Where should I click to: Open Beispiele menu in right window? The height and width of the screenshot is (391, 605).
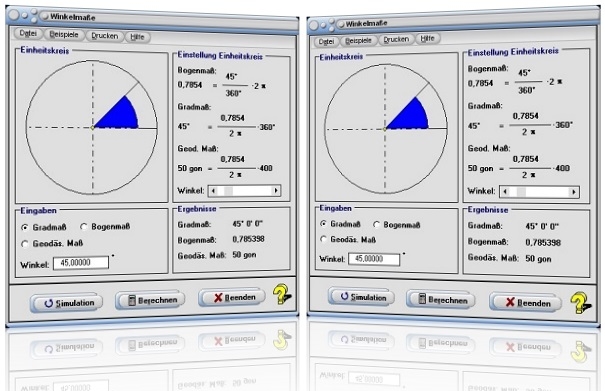358,40
